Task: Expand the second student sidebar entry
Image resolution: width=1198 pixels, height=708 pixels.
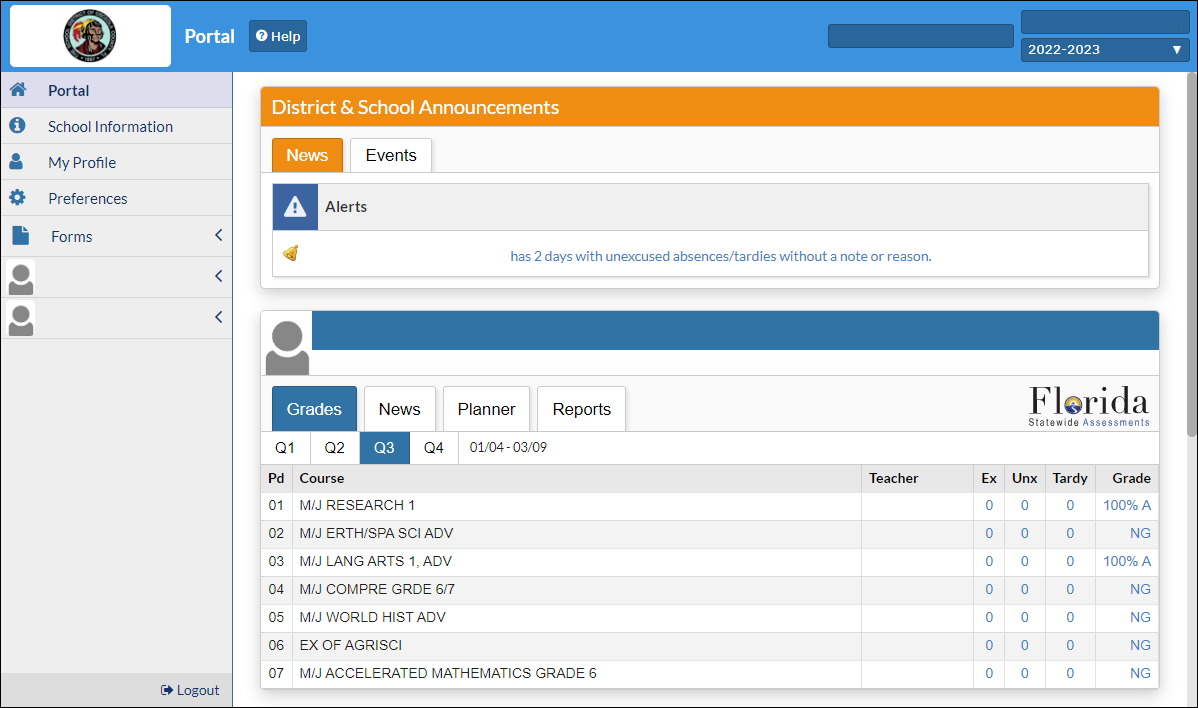Action: (218, 317)
